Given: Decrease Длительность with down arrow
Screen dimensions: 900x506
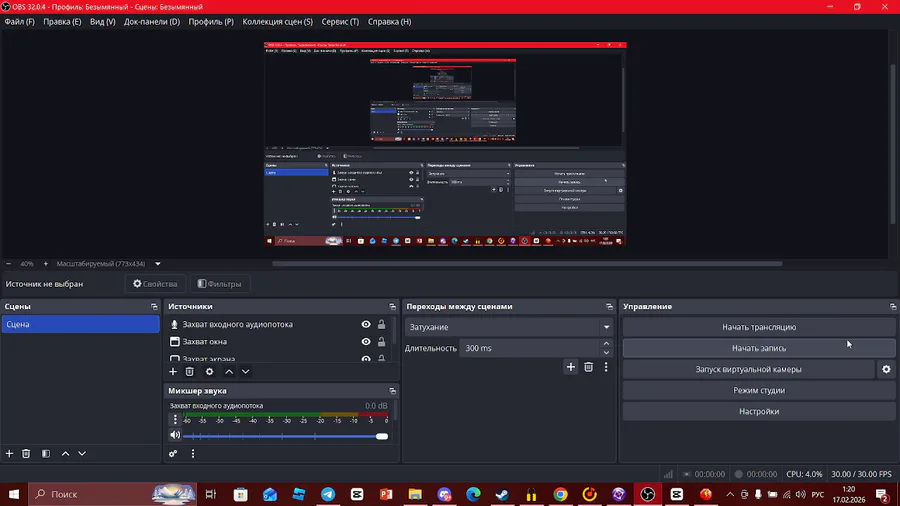Looking at the screenshot, I should [x=606, y=353].
